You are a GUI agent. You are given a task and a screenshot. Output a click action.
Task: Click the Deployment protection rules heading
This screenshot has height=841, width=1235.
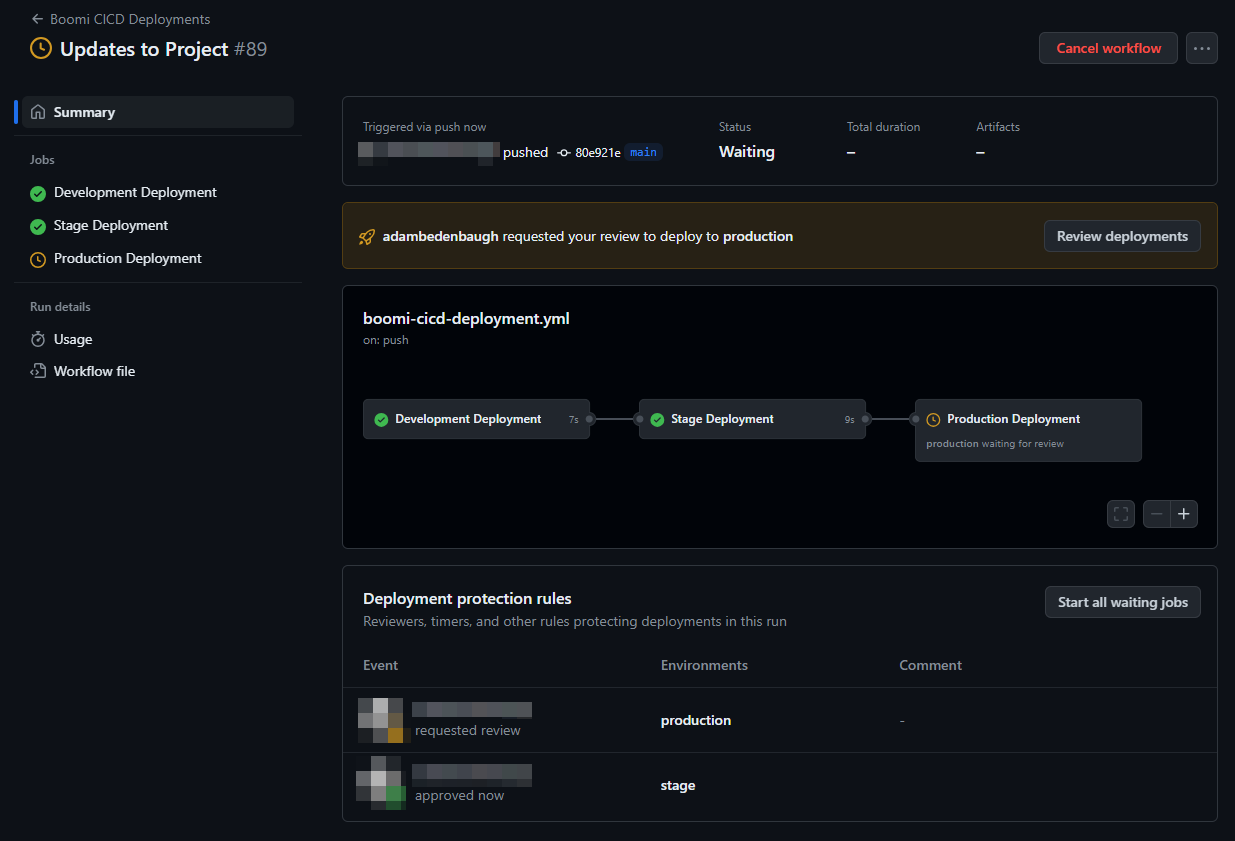click(467, 598)
